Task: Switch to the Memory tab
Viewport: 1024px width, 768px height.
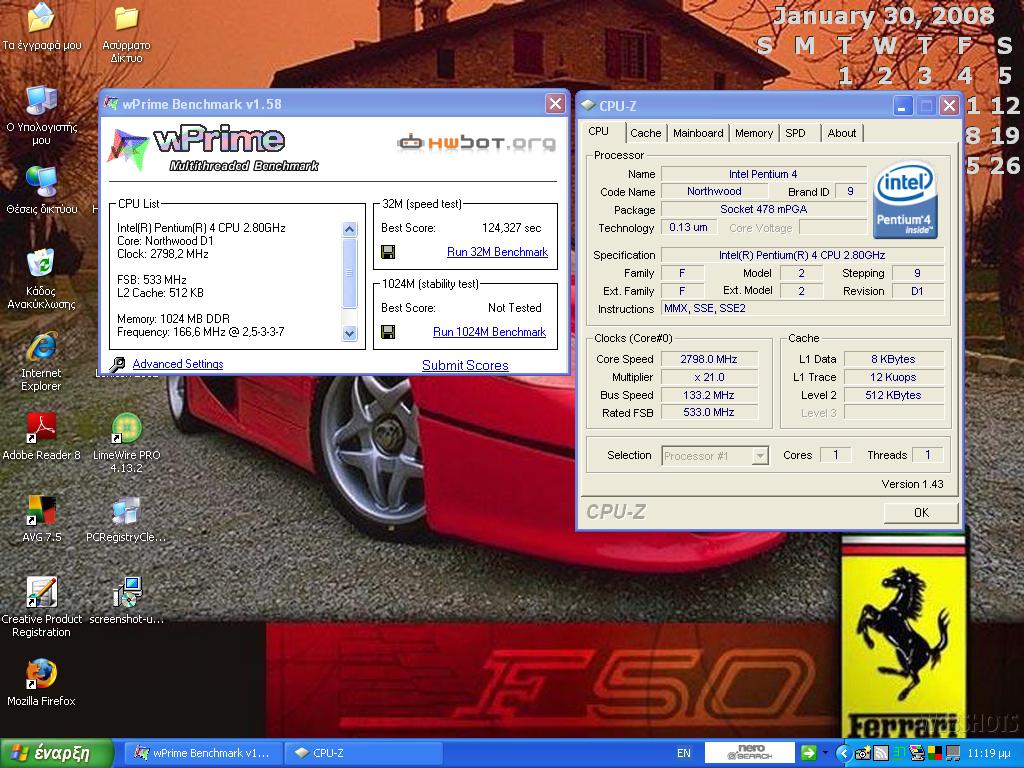Action: [754, 133]
